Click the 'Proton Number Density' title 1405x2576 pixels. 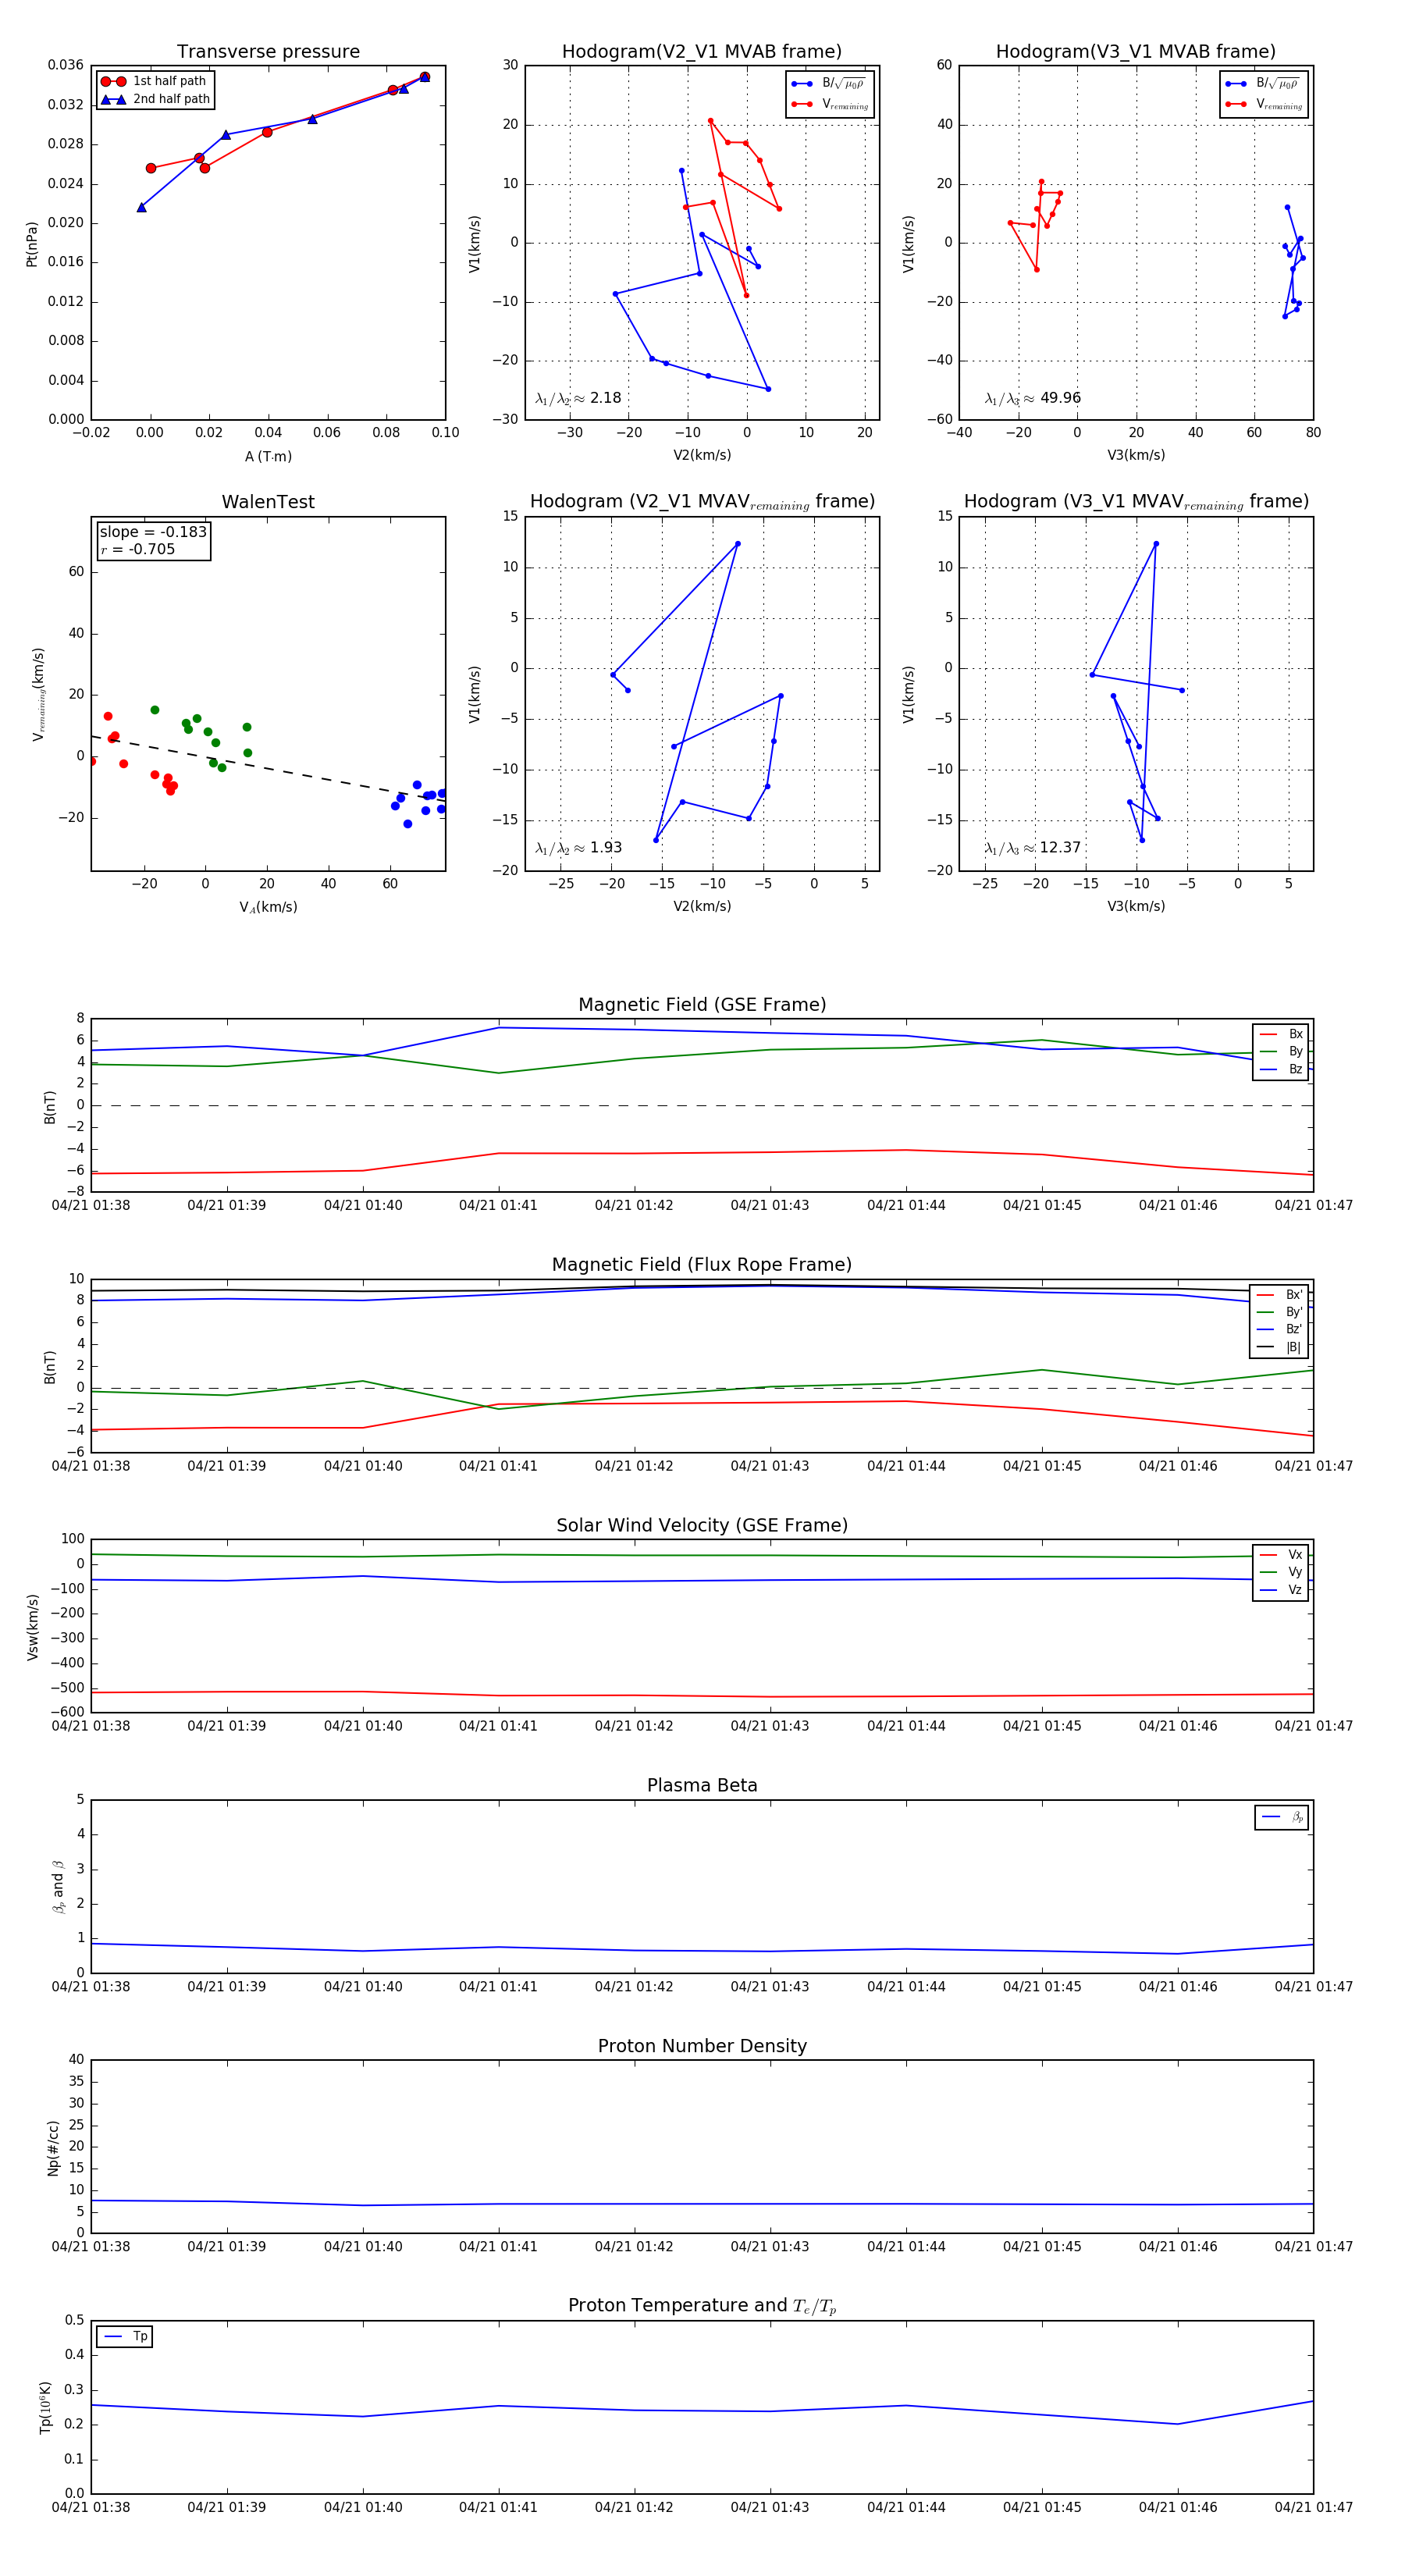pyautogui.click(x=702, y=2046)
